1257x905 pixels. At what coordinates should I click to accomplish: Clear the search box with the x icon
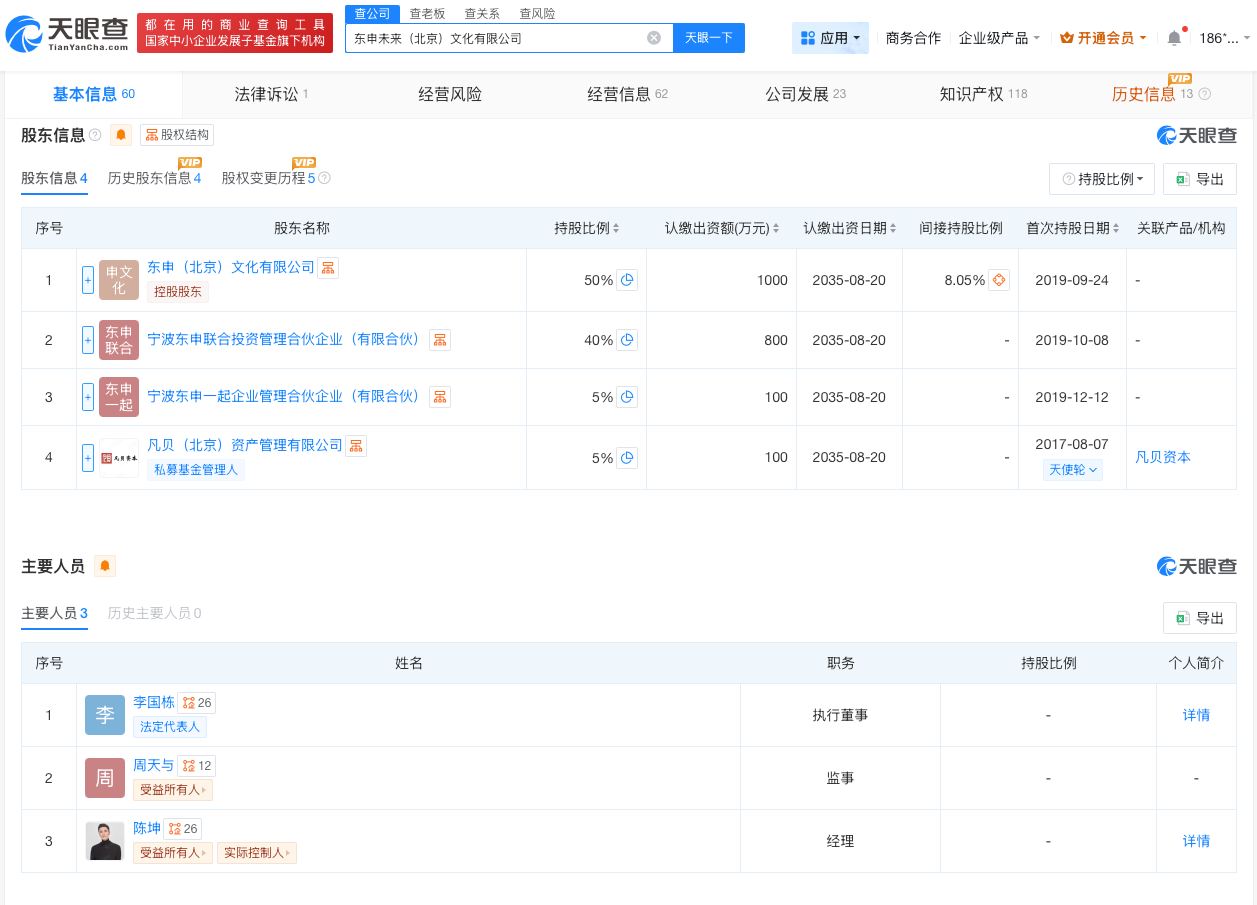654,38
